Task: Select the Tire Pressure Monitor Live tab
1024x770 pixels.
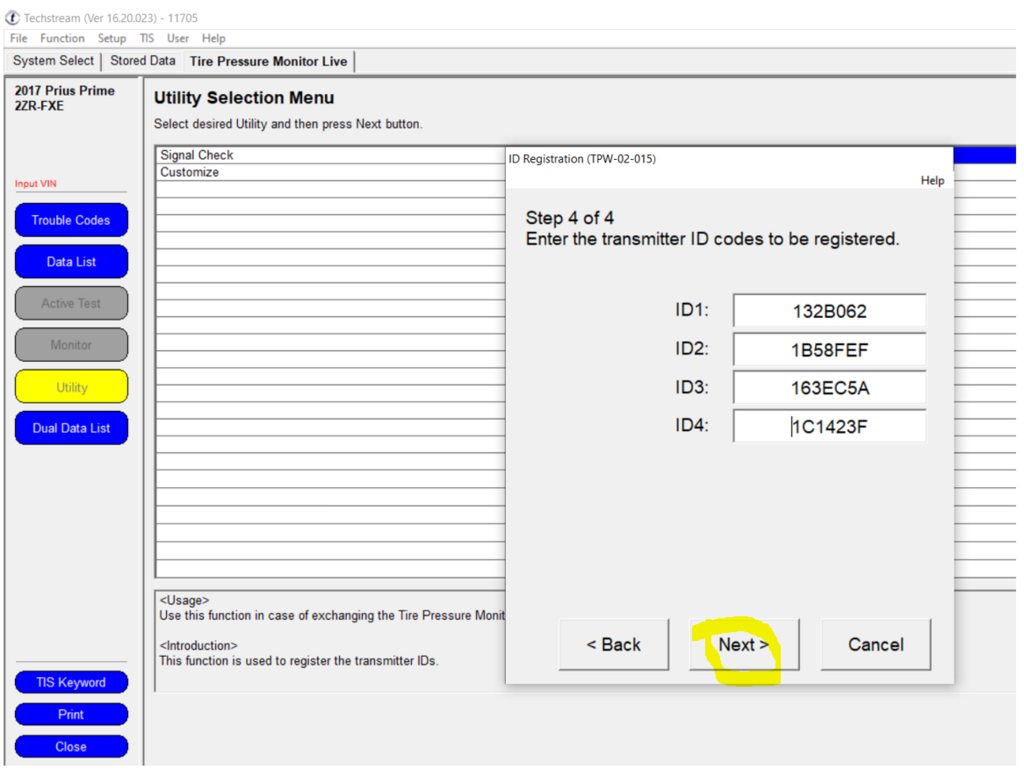Action: pyautogui.click(x=268, y=61)
